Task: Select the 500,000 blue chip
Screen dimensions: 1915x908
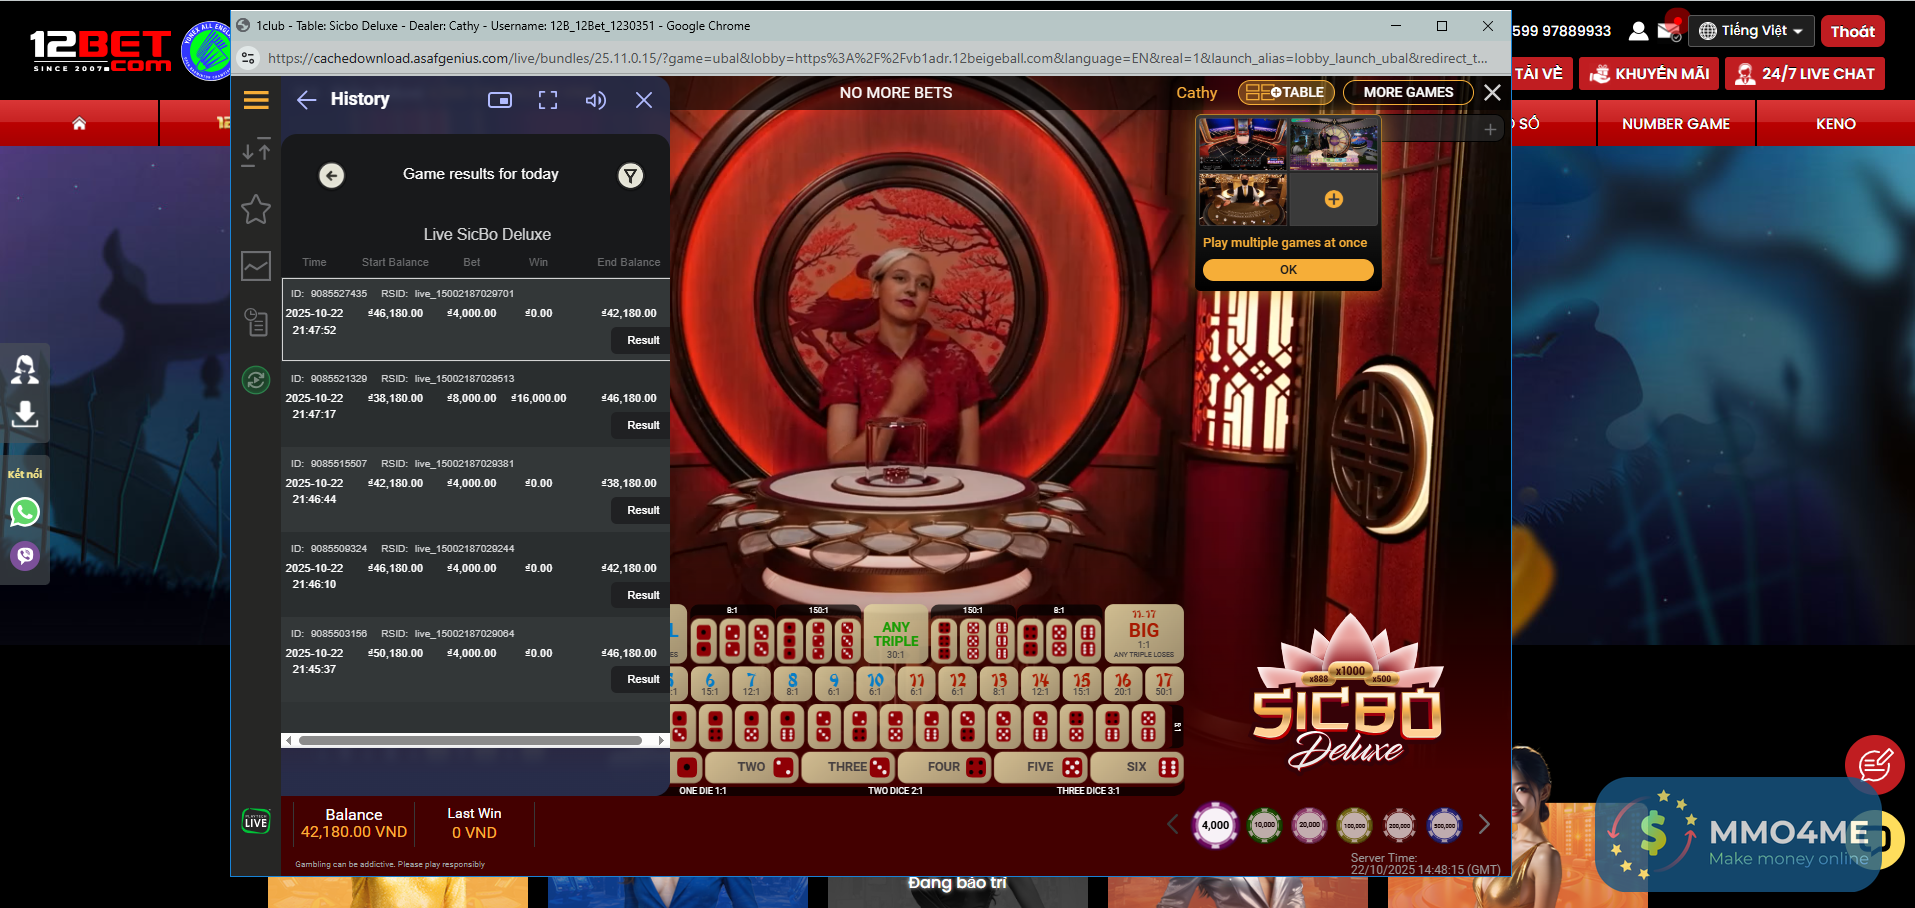Action: [1445, 825]
